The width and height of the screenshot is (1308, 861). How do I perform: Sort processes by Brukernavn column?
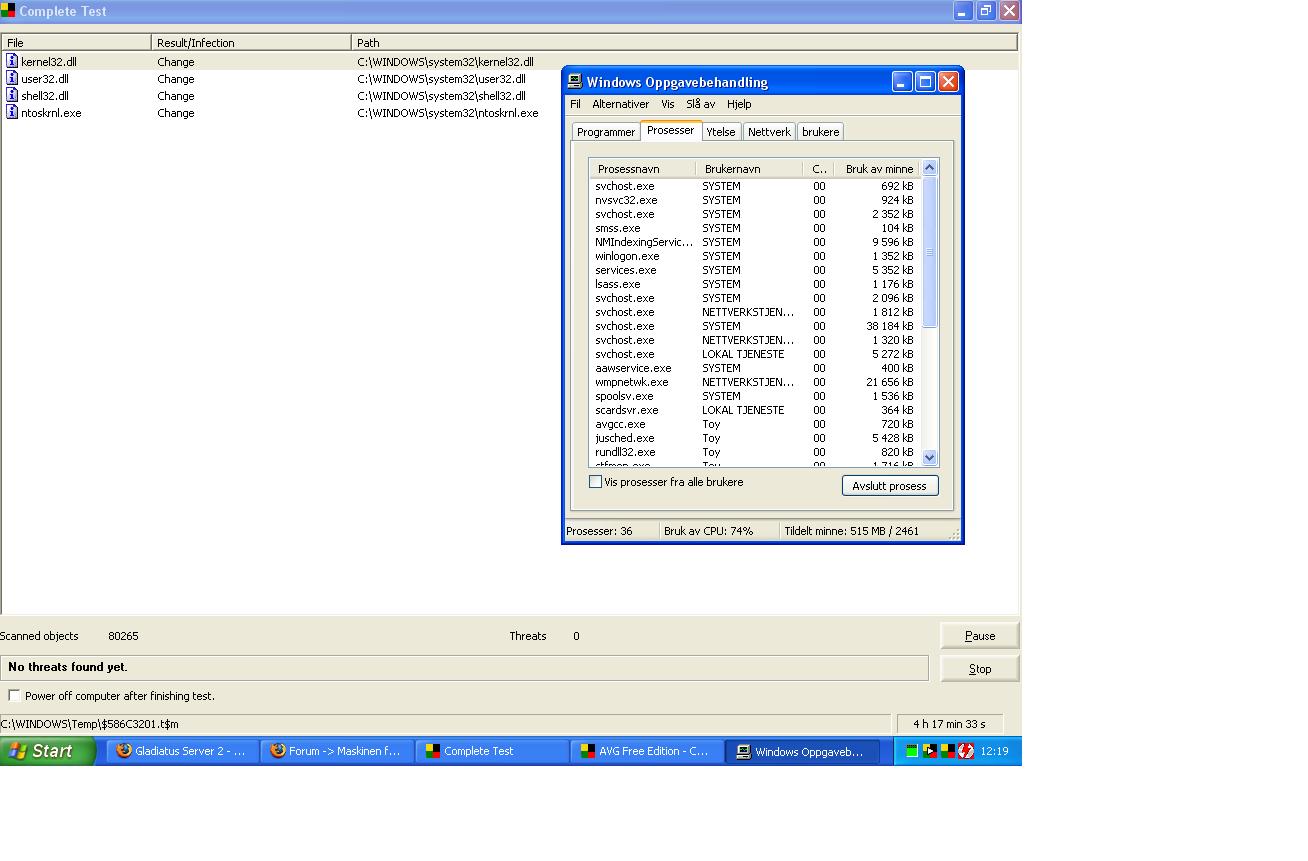coord(749,169)
